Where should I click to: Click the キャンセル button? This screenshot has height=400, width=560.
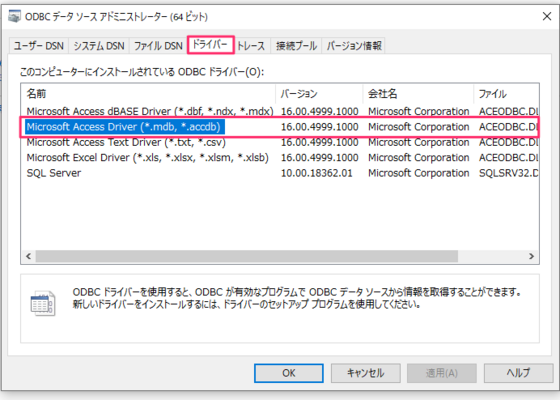coord(366,373)
